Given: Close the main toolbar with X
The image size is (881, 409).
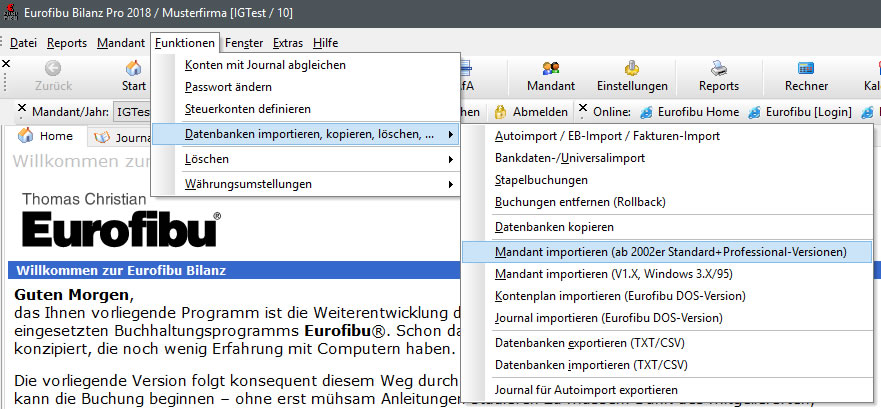Looking at the screenshot, I should [6, 63].
